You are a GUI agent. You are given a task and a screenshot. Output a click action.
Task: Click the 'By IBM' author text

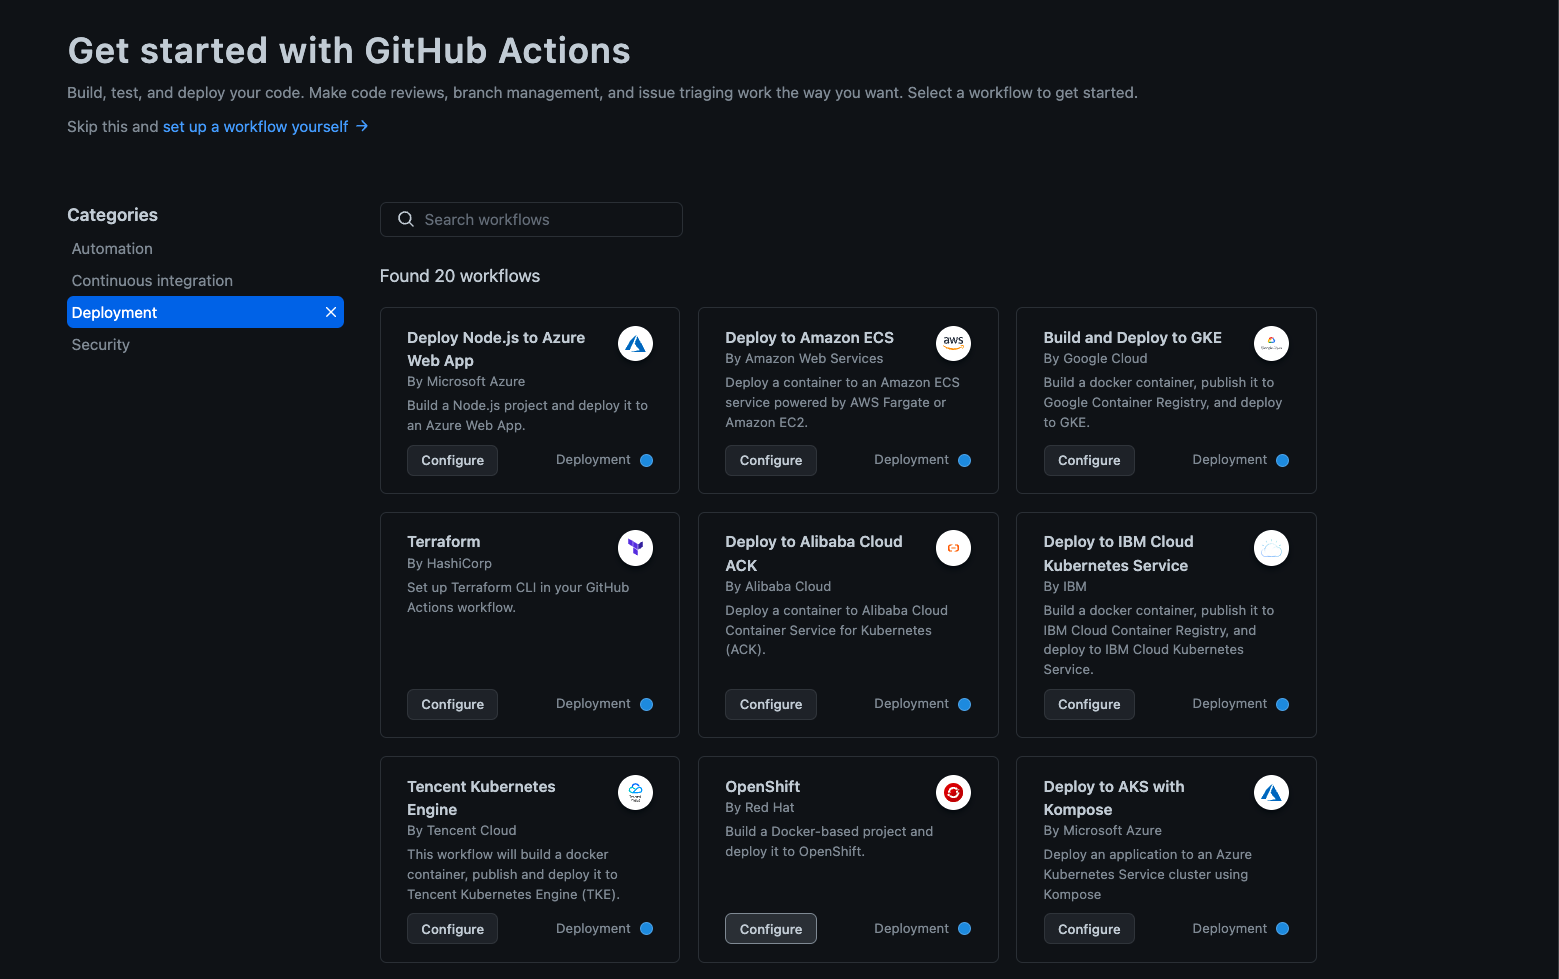1065,587
